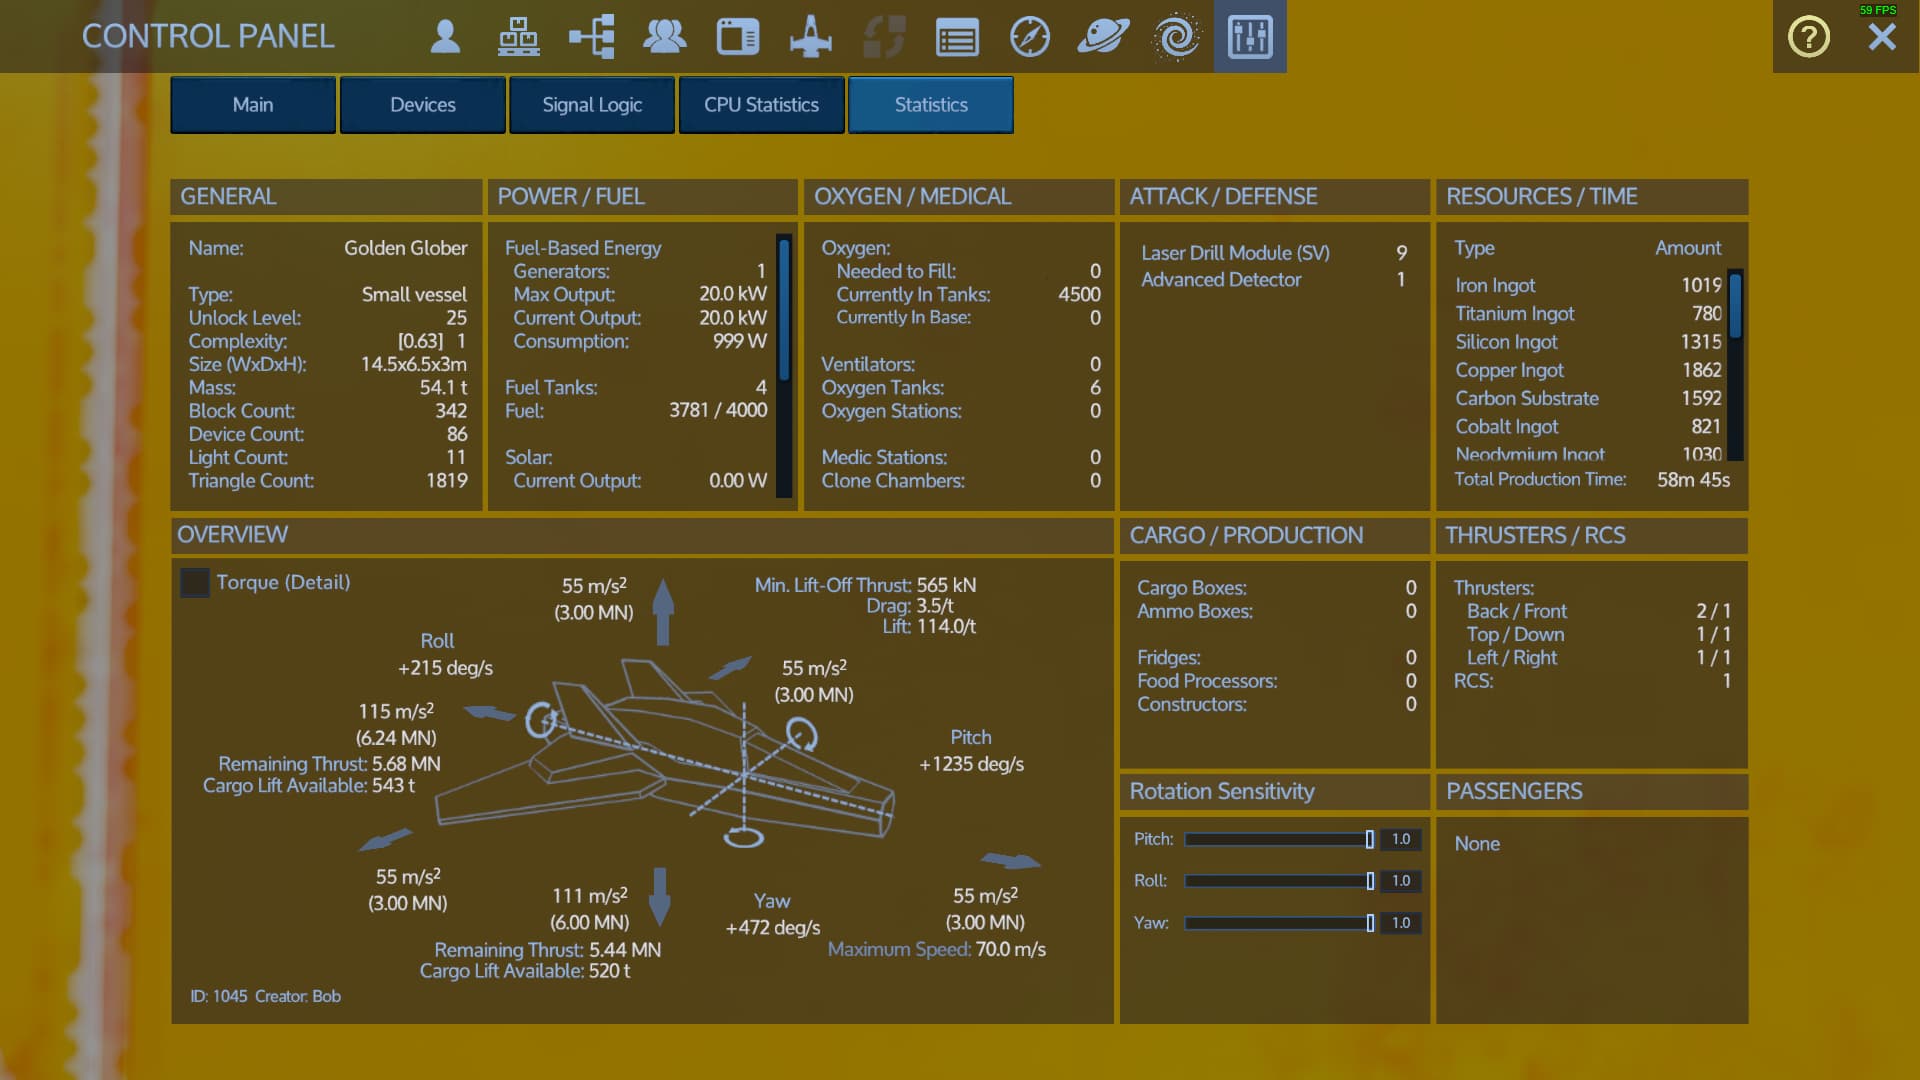The width and height of the screenshot is (1920, 1080).
Task: Select the Iron Ingot resource row
Action: point(1588,285)
